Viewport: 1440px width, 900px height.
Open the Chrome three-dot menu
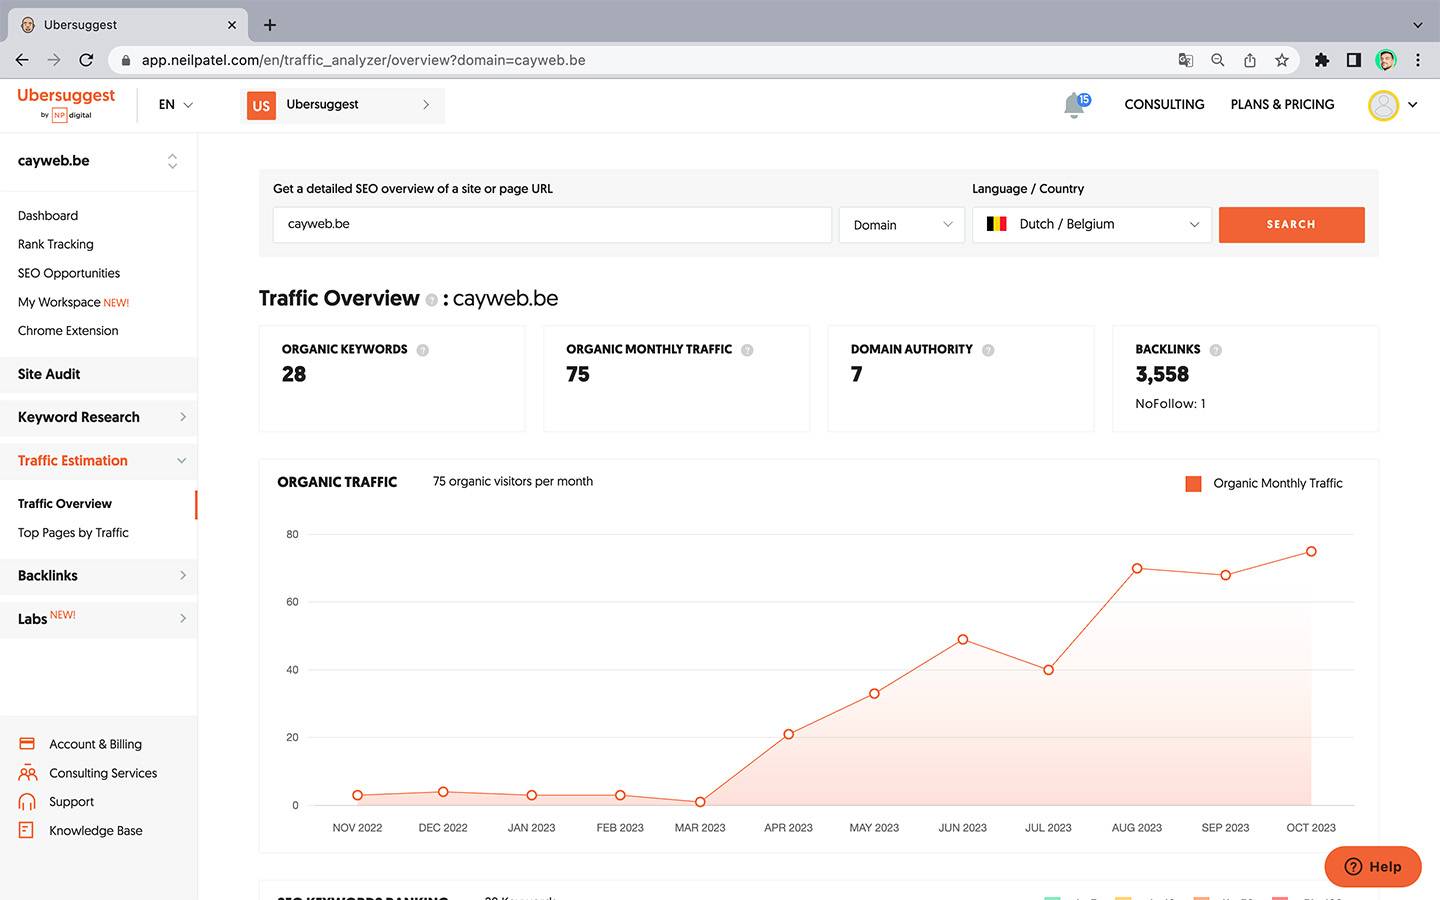[x=1418, y=60]
